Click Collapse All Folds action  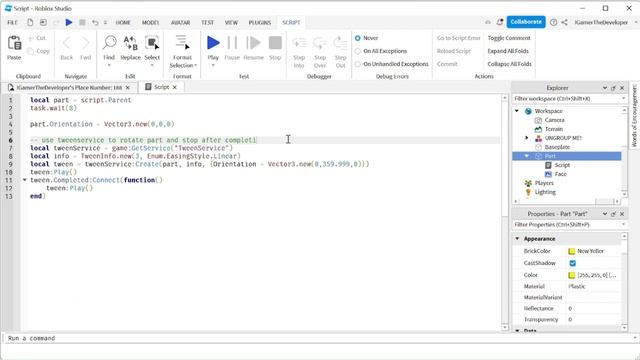click(509, 64)
